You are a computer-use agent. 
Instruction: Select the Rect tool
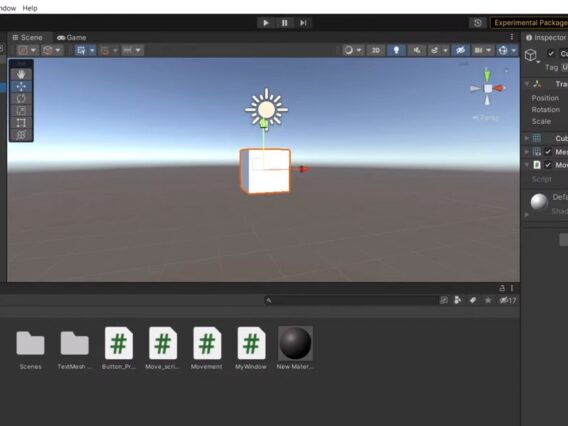(21, 123)
